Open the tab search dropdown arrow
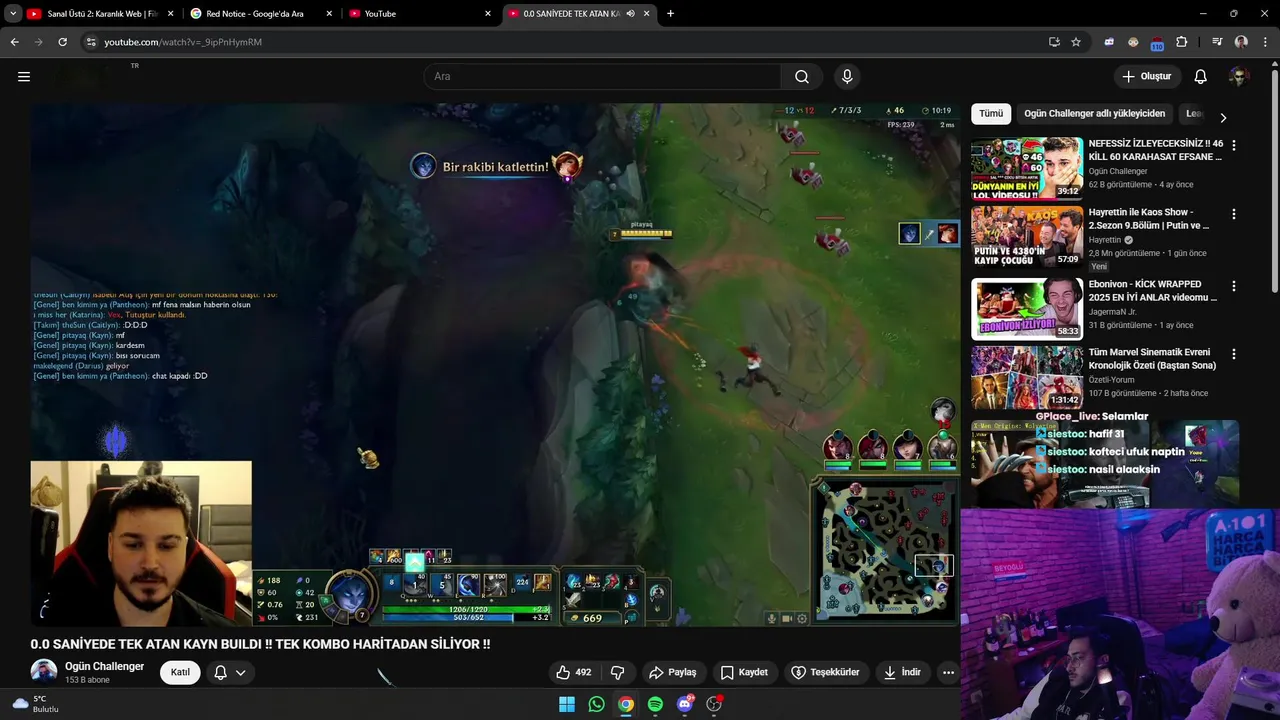The image size is (1280, 720). (x=13, y=13)
